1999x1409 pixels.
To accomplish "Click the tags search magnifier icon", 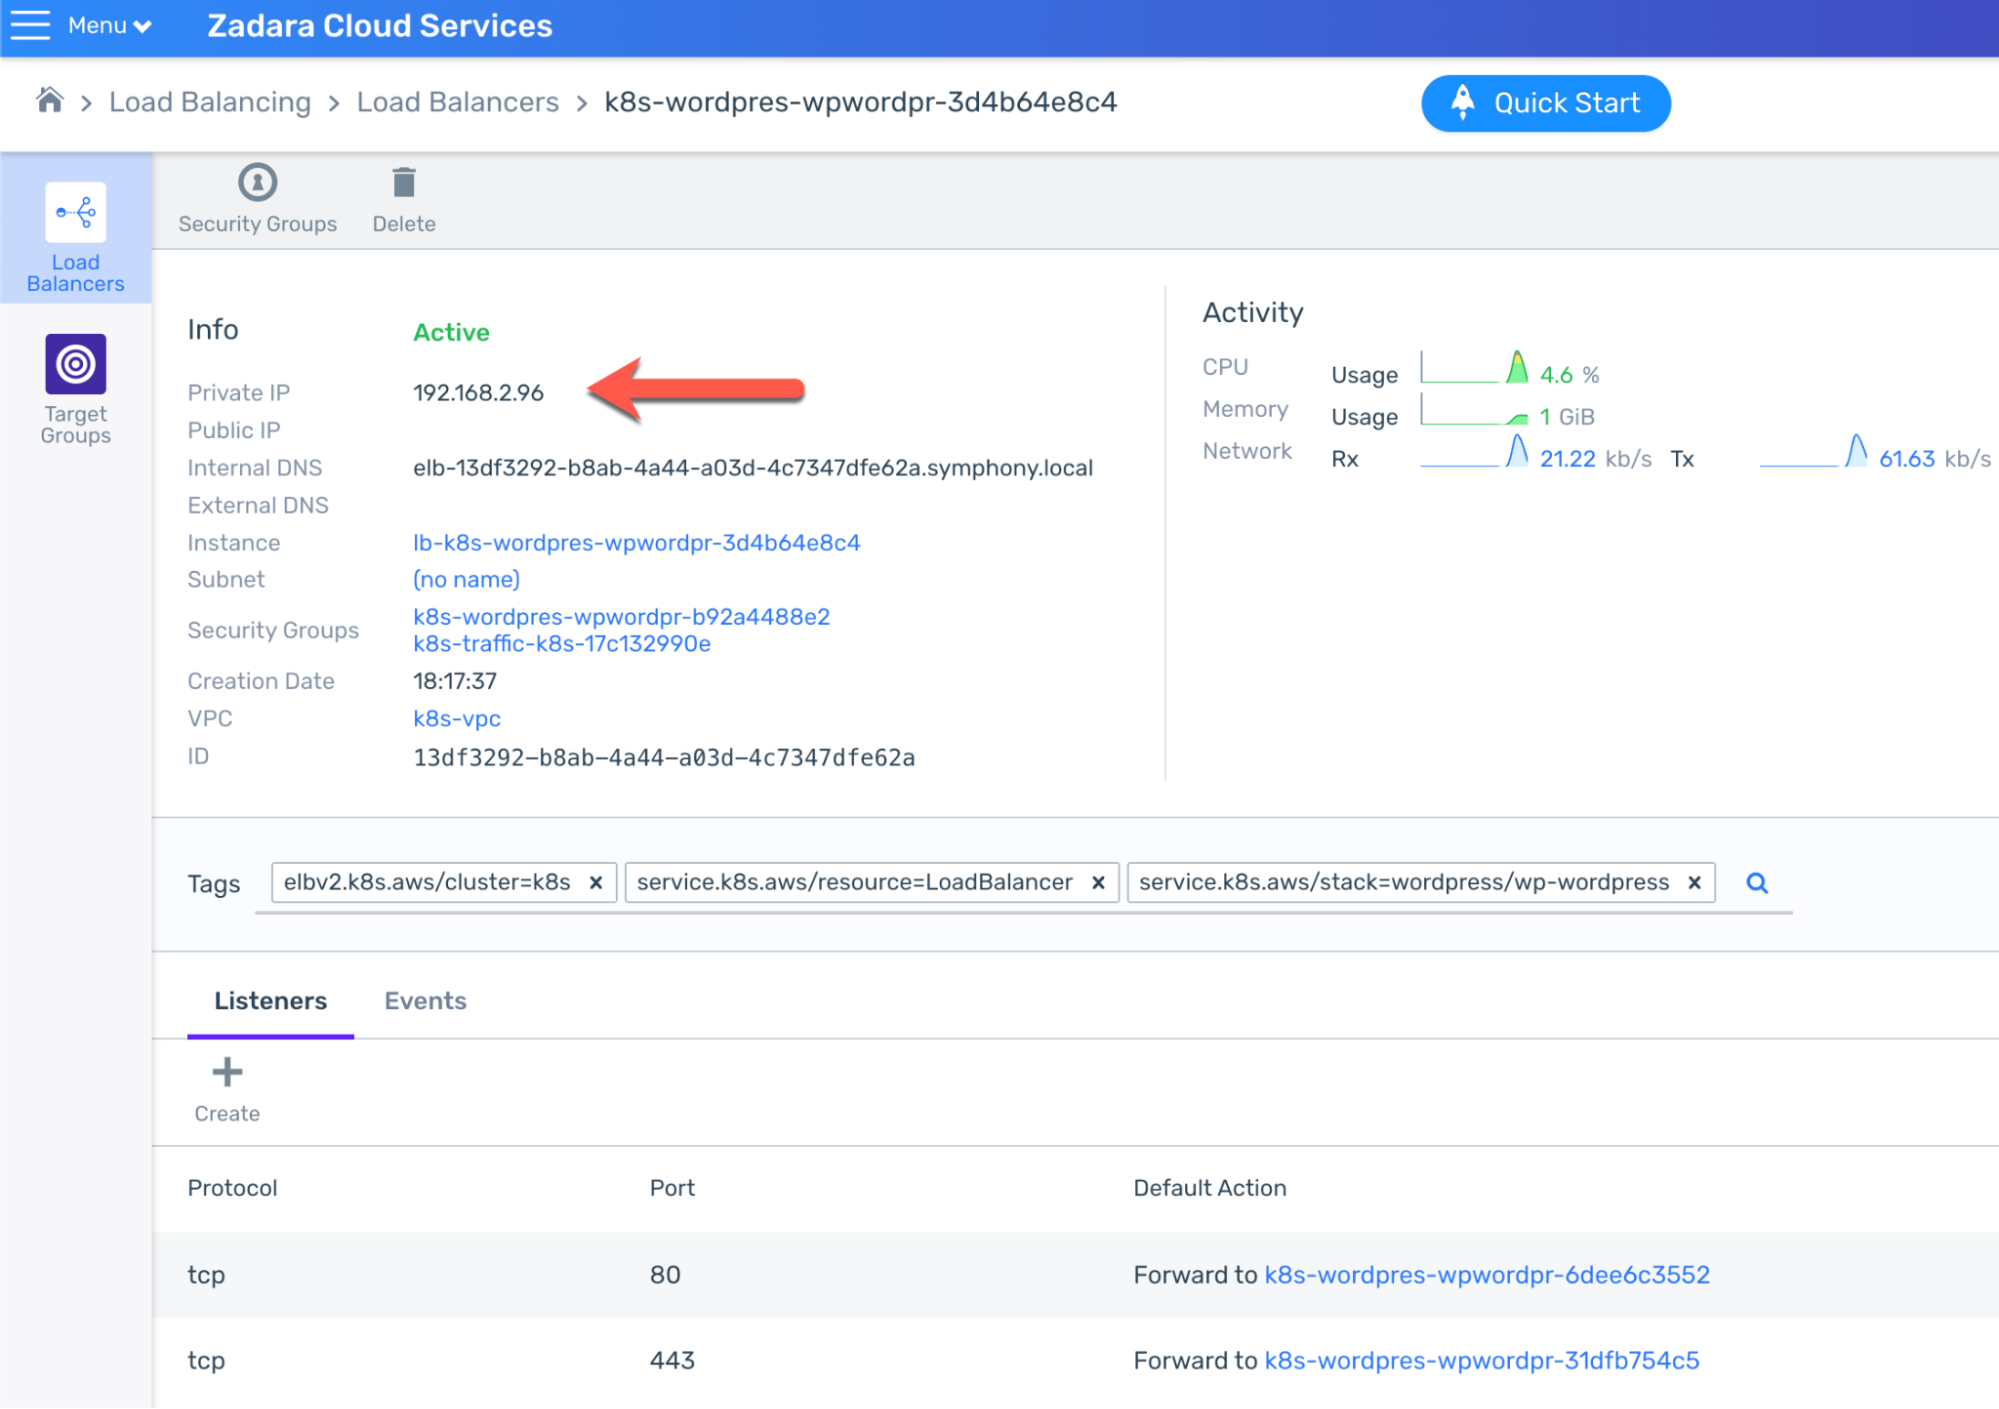I will [x=1757, y=883].
